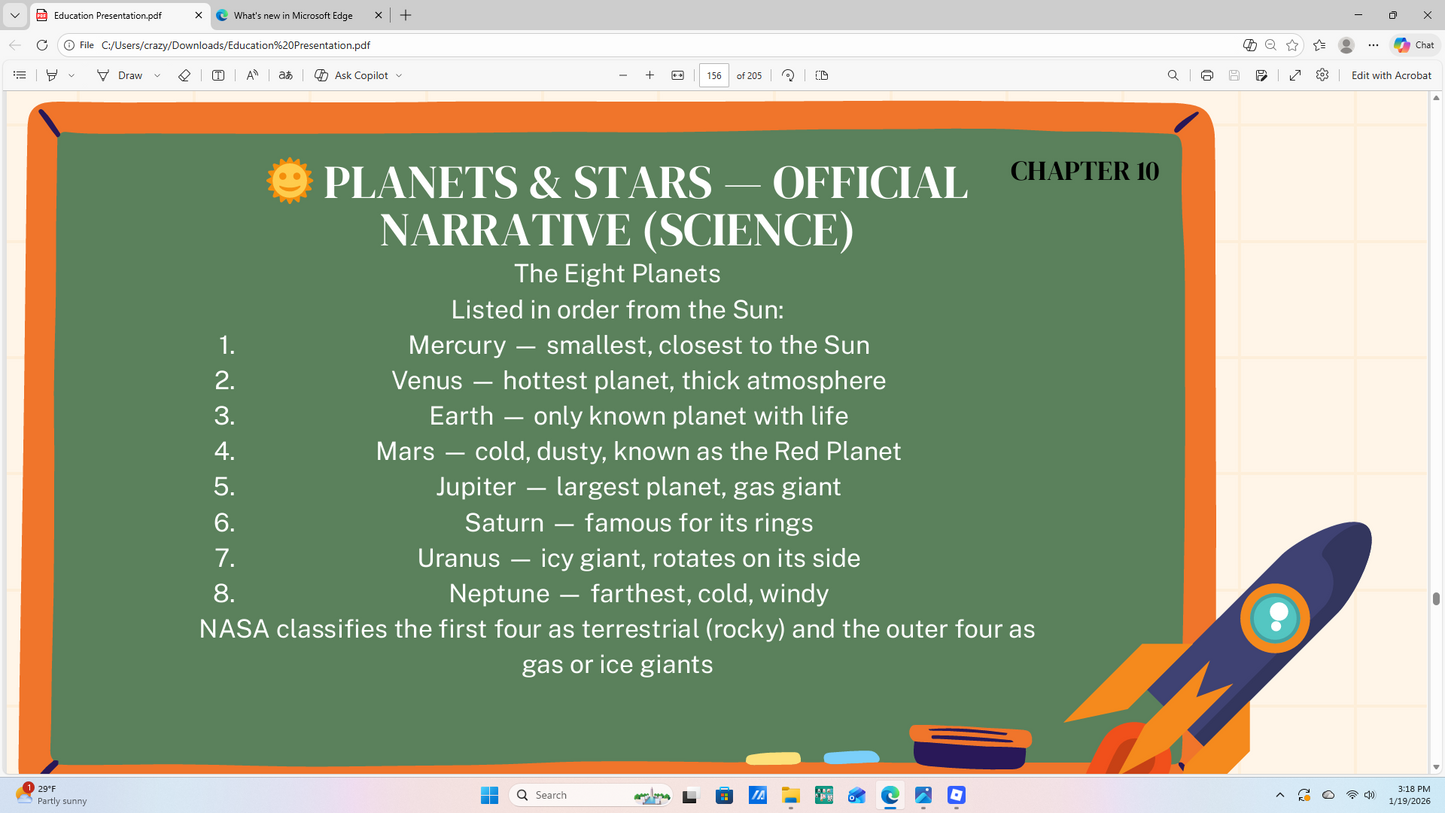Close the What's new in Microsoft Edge tab

click(x=378, y=16)
